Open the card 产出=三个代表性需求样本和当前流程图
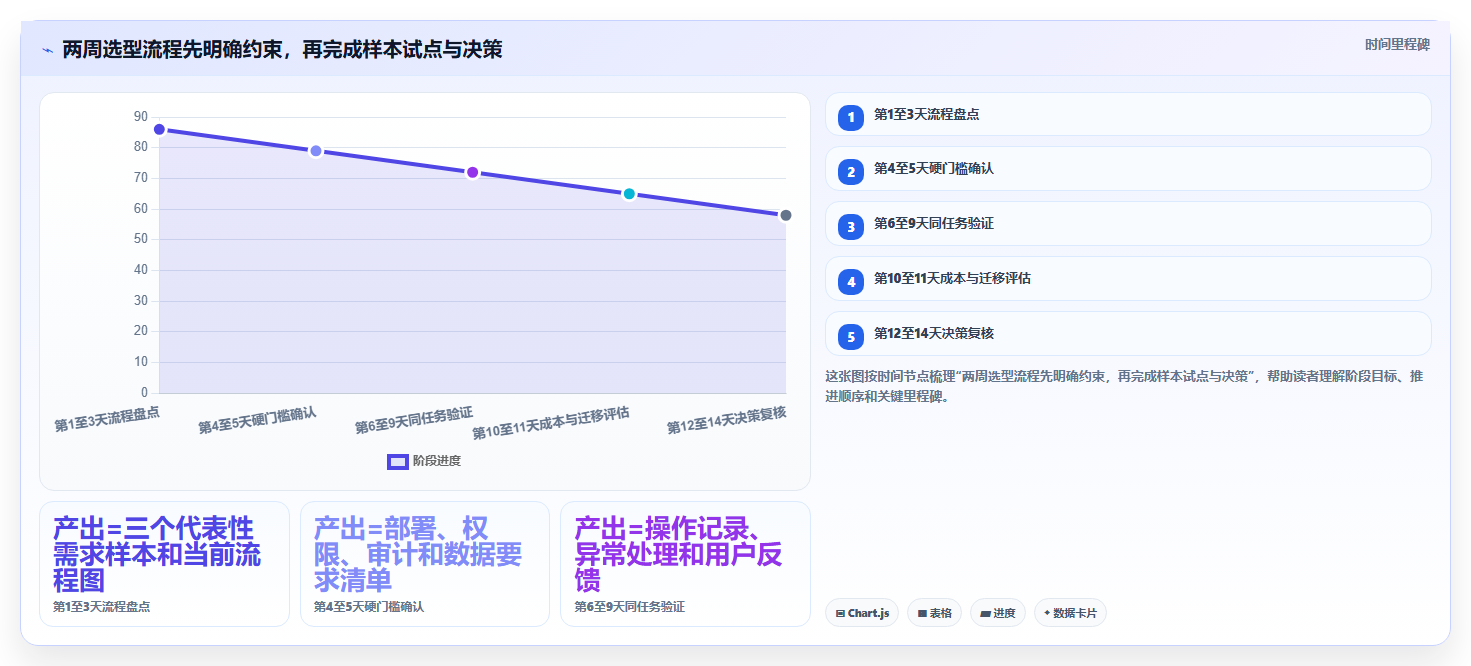 click(165, 564)
